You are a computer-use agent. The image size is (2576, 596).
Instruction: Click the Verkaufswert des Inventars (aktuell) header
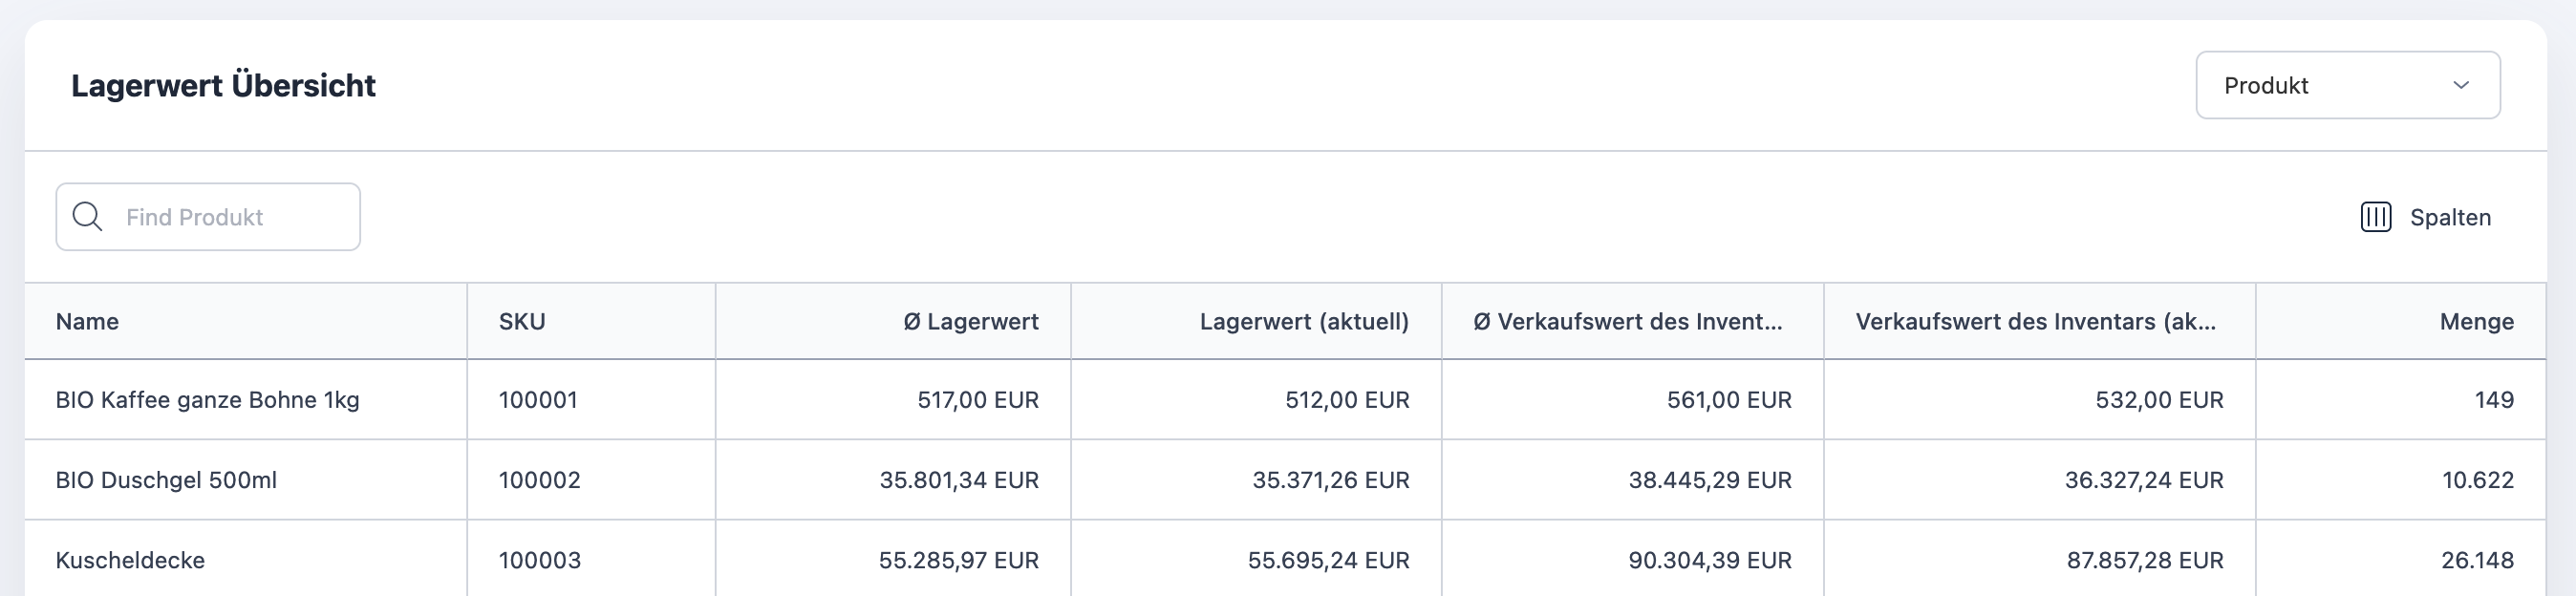click(x=2035, y=322)
